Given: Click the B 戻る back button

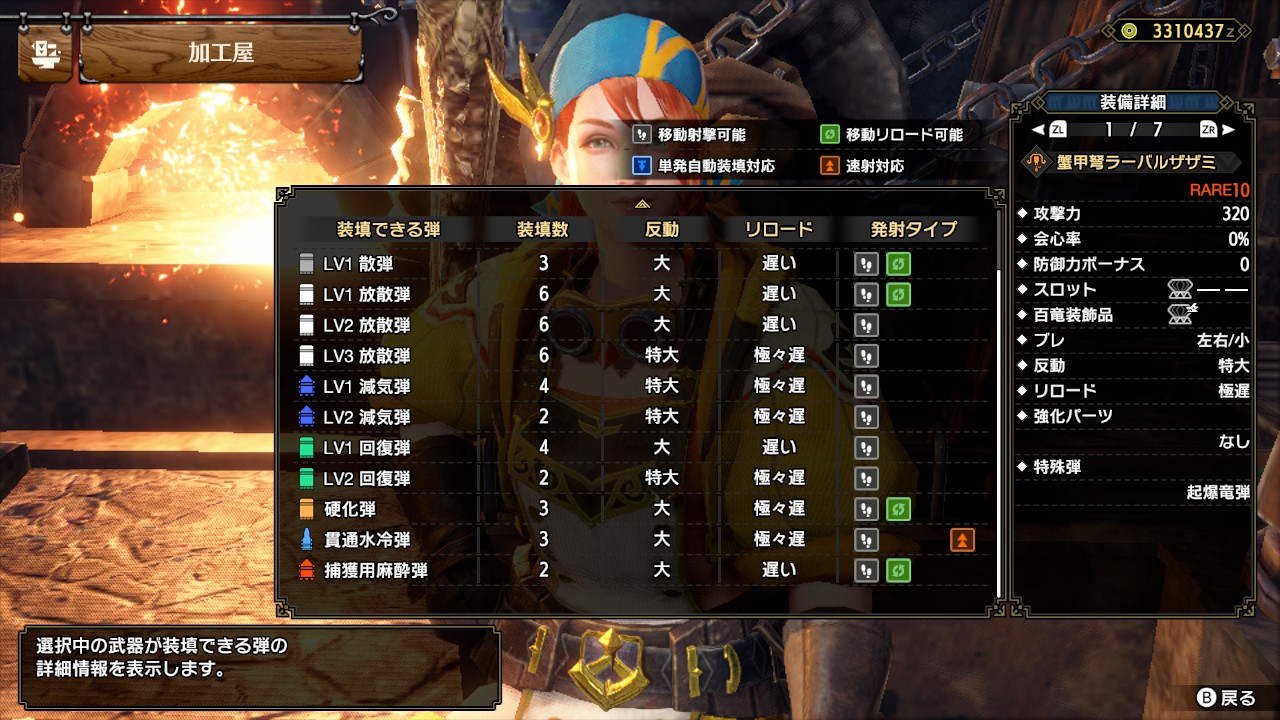Looking at the screenshot, I should (1226, 697).
